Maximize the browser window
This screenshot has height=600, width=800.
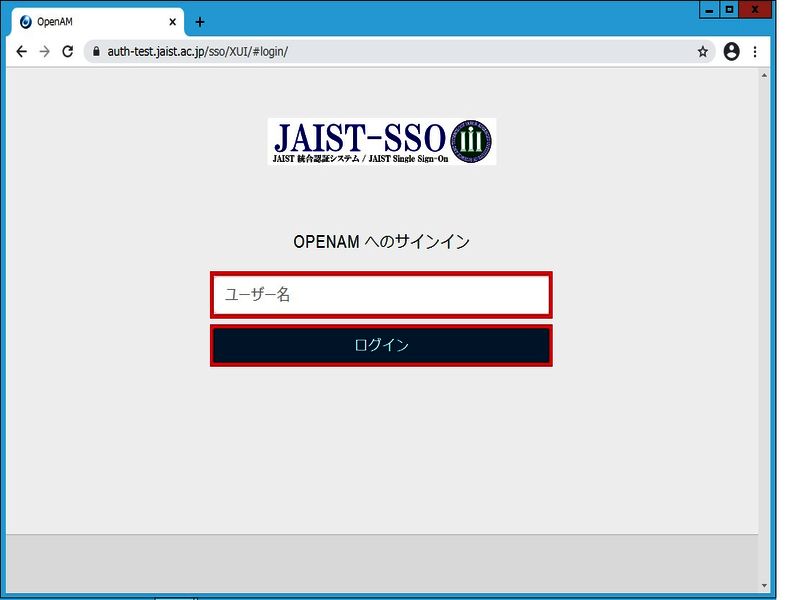tap(730, 10)
